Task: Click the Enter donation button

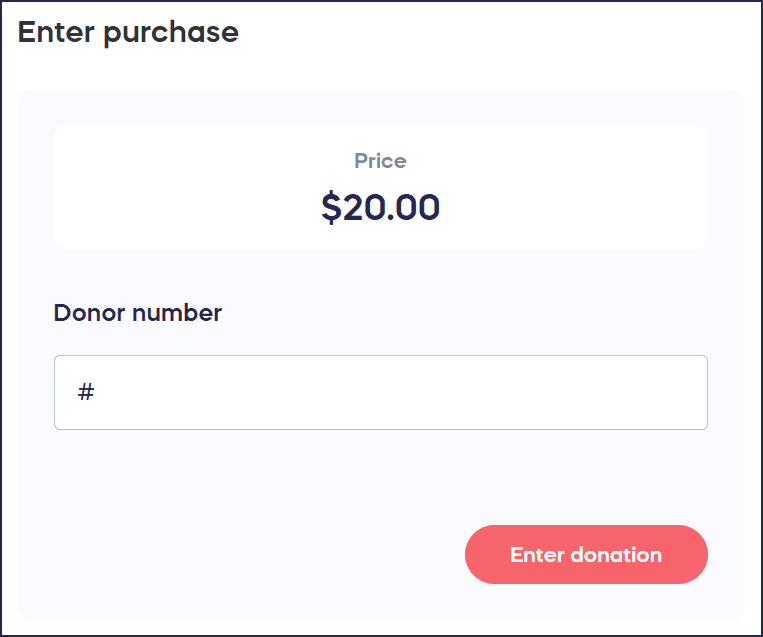Action: point(586,554)
